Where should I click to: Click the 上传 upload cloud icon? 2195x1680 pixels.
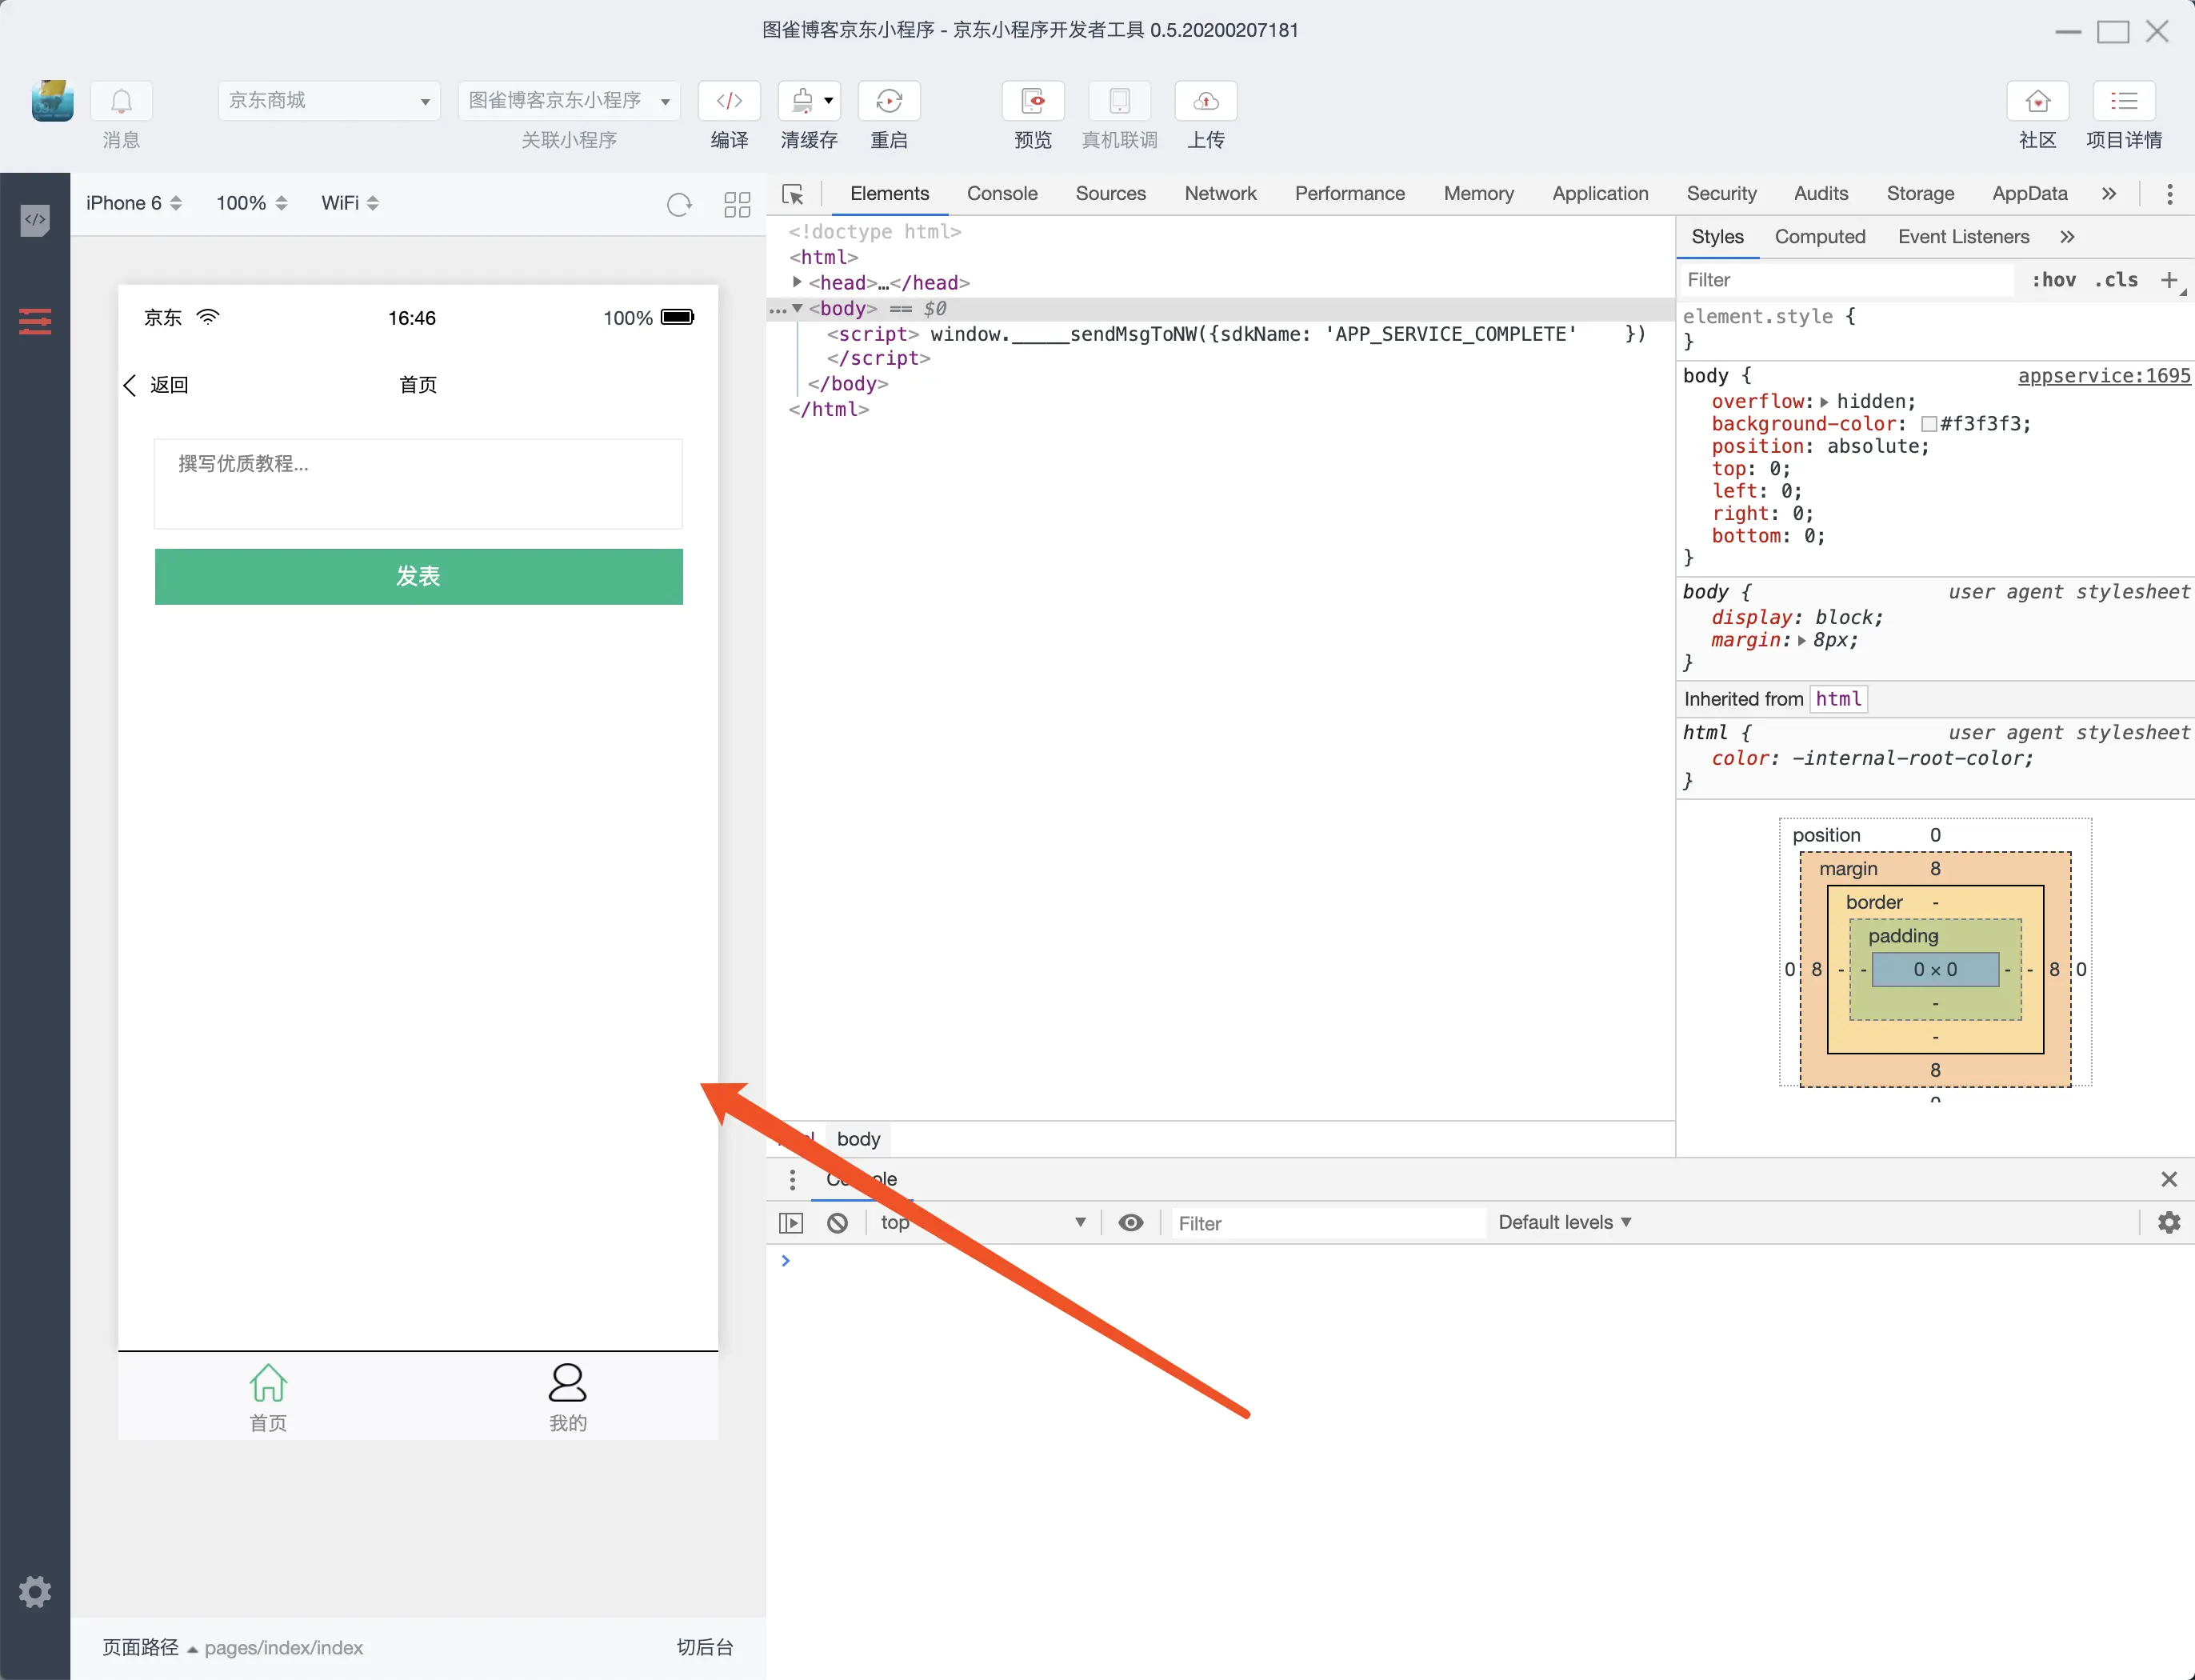point(1206,101)
